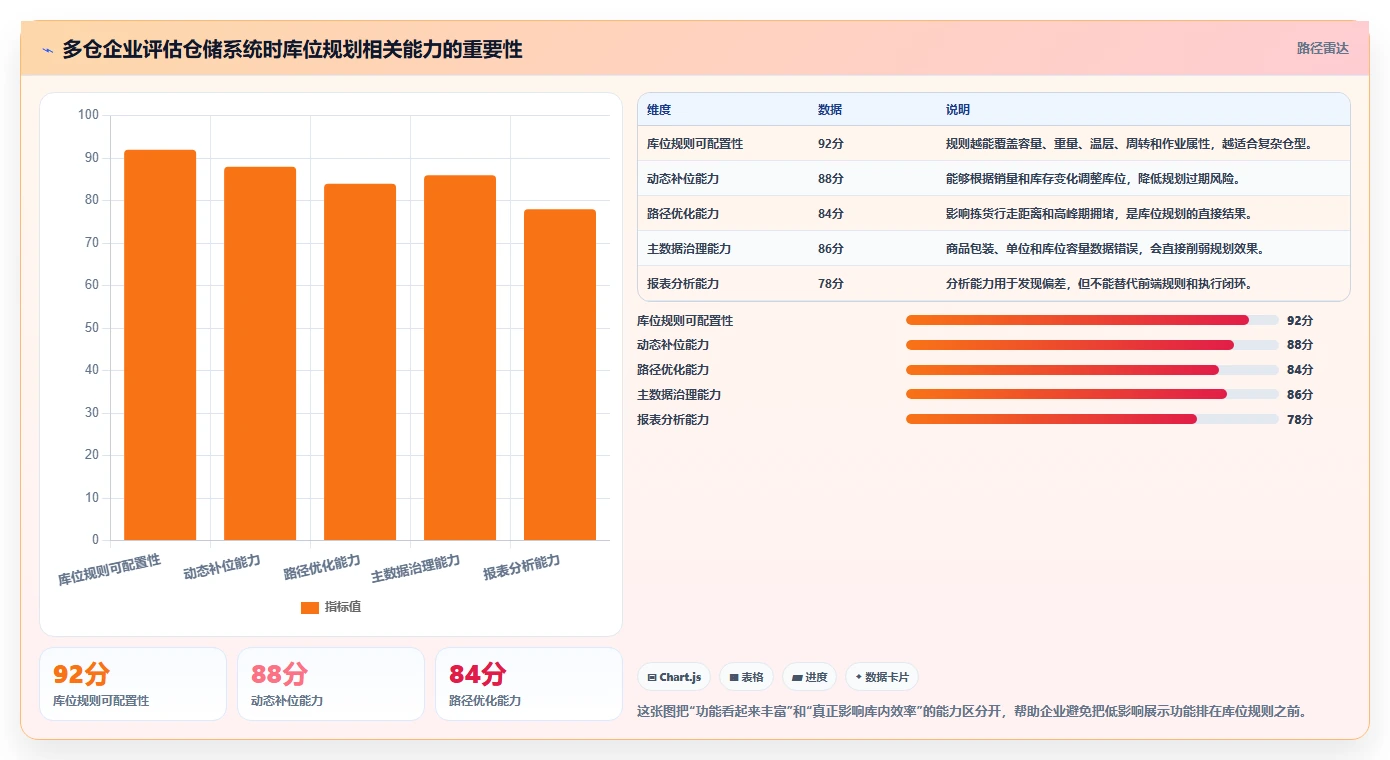Image resolution: width=1390 pixels, height=760 pixels.
Task: Click the 路径优化能力 bar in chart
Action: click(x=360, y=362)
